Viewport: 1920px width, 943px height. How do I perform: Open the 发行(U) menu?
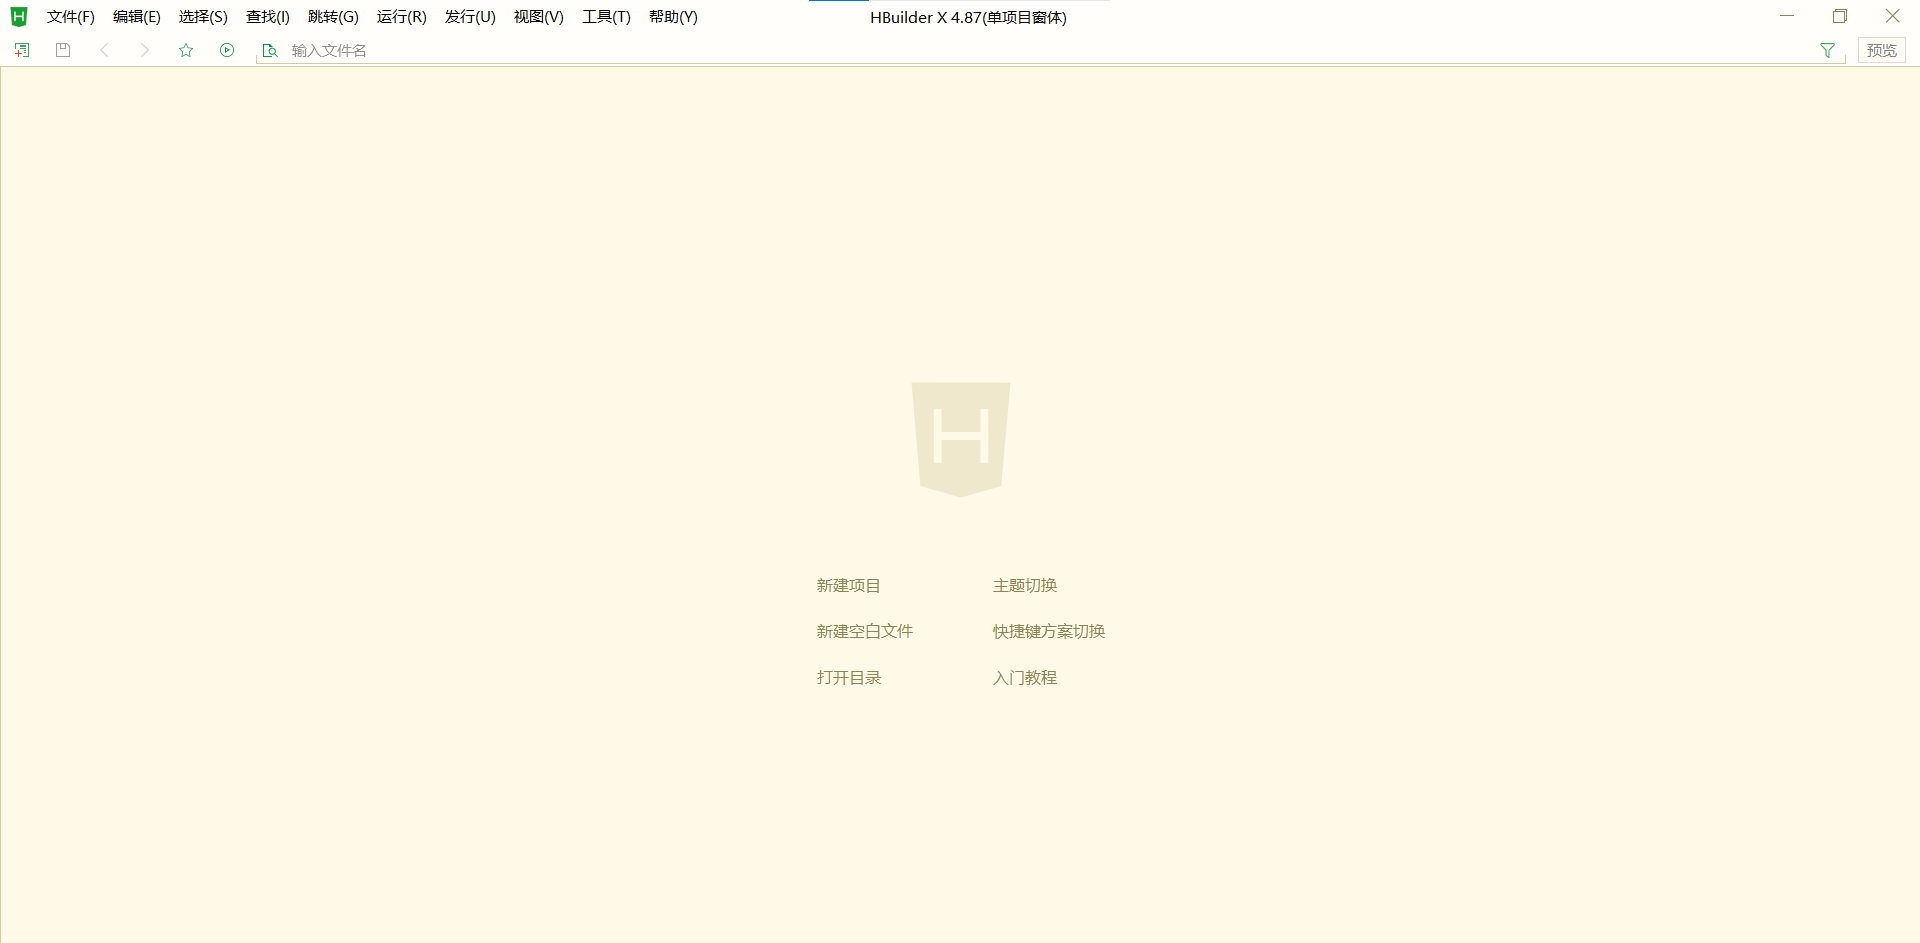[x=470, y=17]
